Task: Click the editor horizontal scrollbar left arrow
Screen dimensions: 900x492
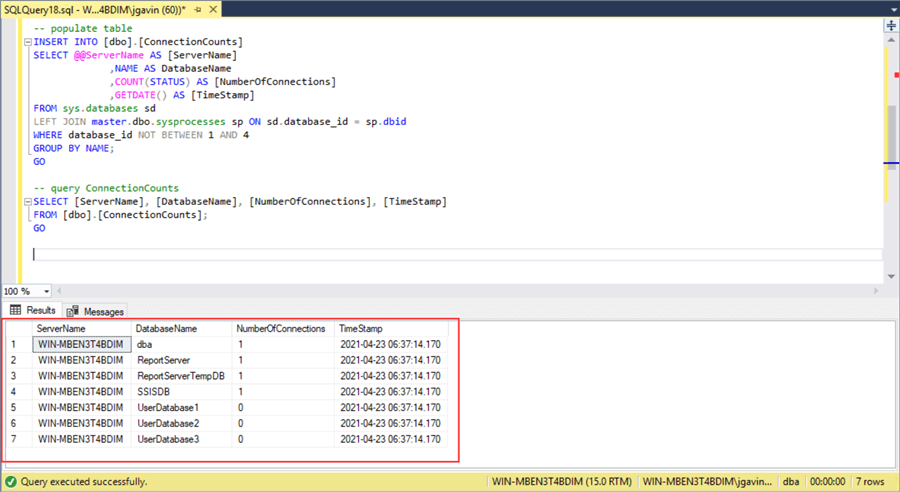Action: 59,291
